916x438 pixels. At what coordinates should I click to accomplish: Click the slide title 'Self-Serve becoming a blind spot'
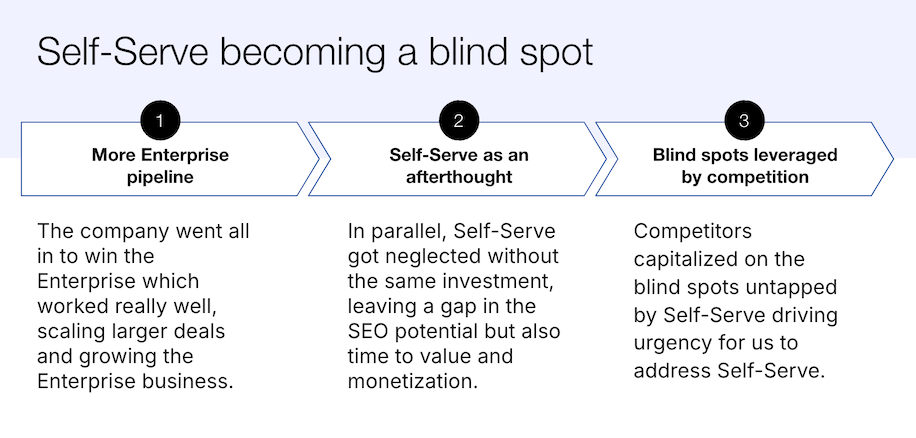[315, 53]
